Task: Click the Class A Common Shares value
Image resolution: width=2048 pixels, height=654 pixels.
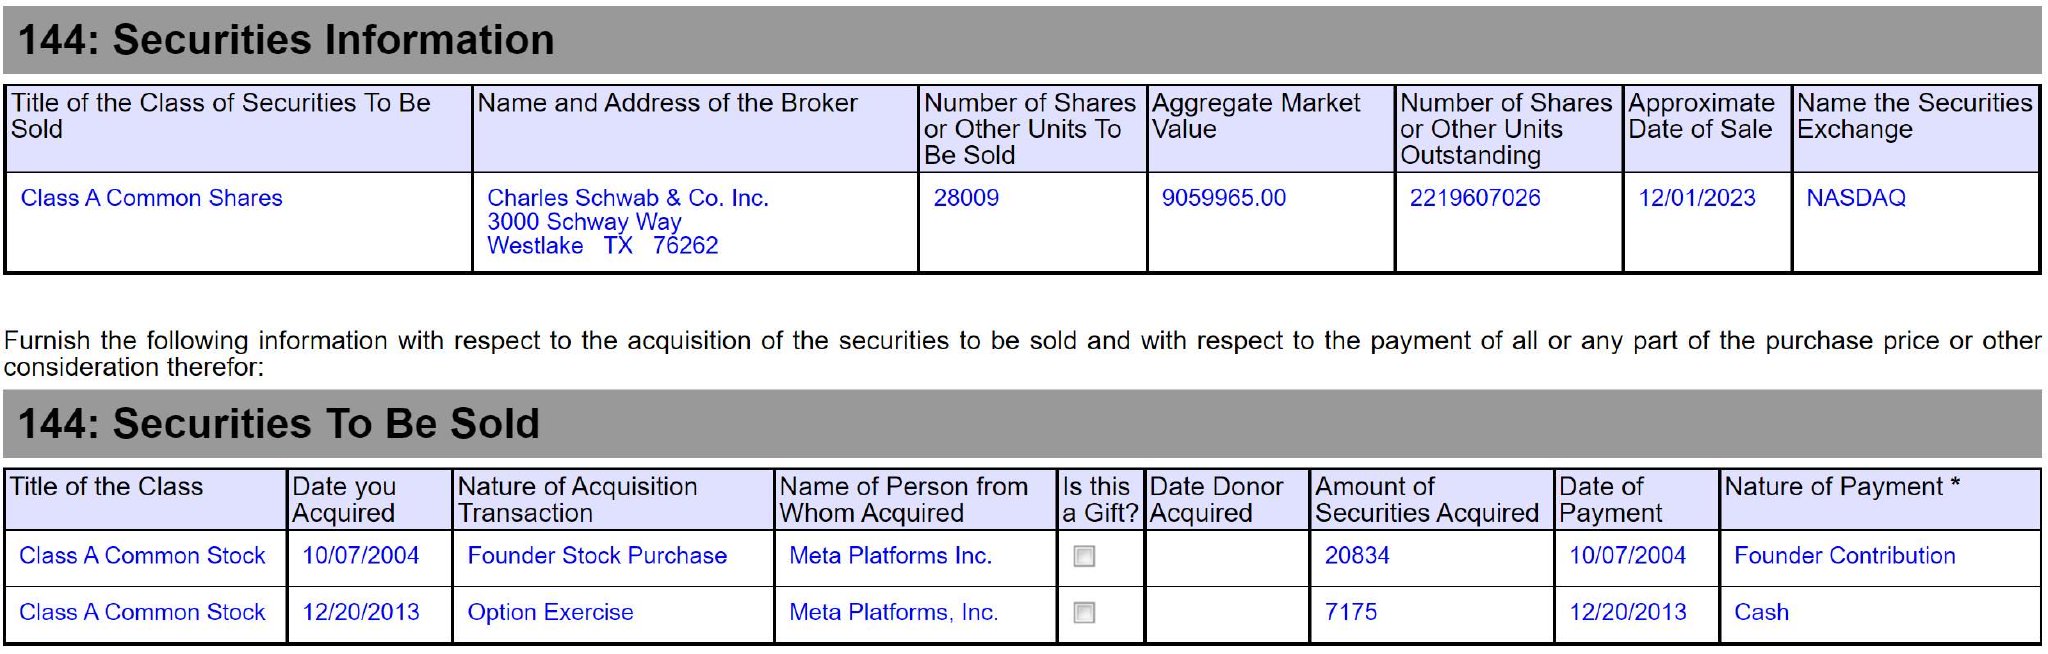Action: (x=152, y=198)
